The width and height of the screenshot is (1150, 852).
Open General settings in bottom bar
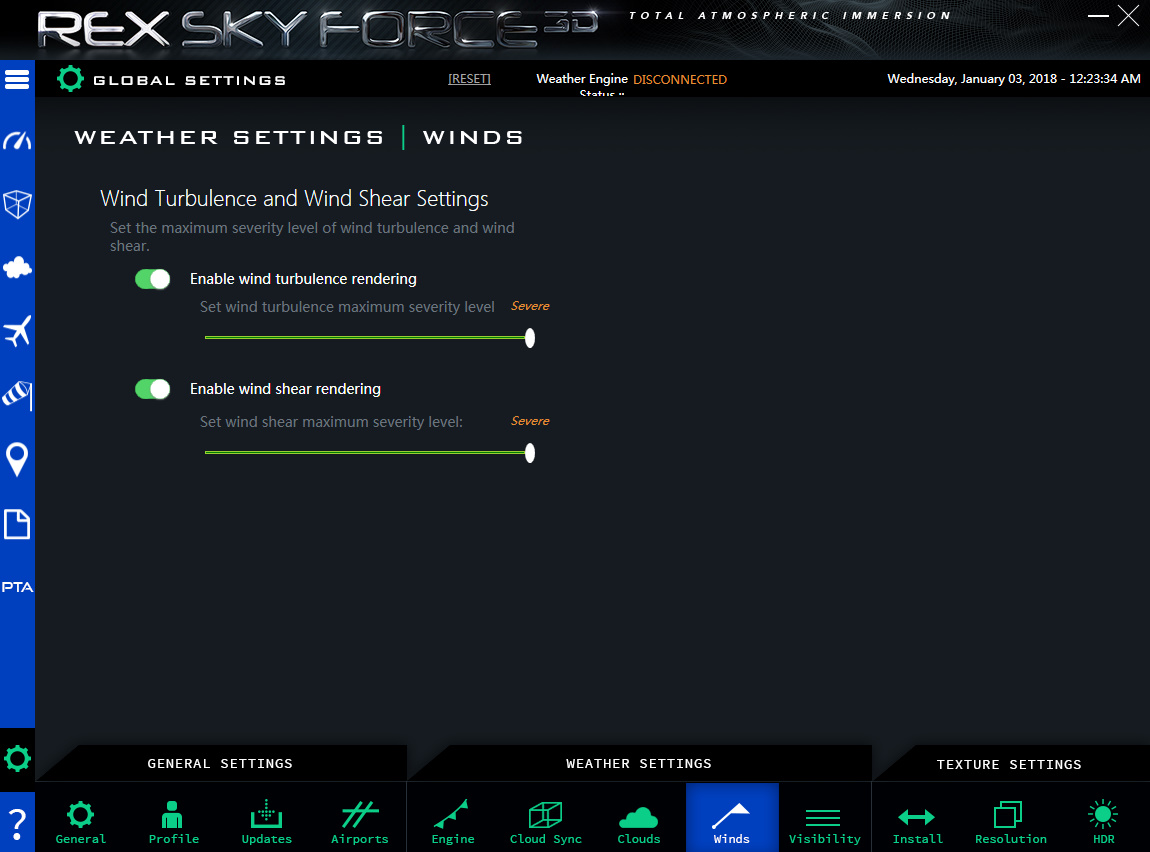point(81,822)
